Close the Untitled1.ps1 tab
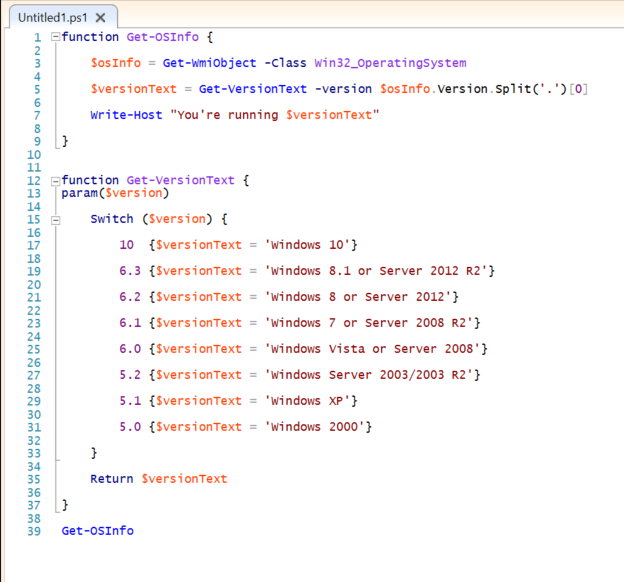Screen dimensions: 624x582 tap(103, 18)
